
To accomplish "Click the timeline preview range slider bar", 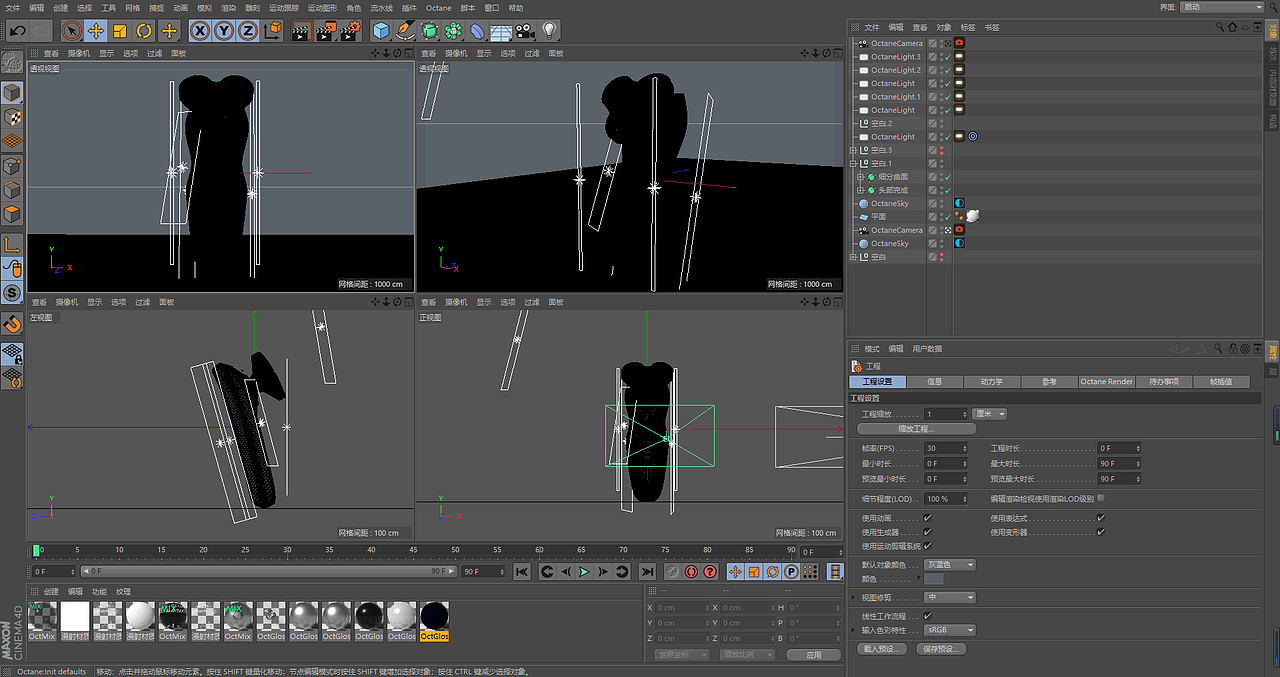I will [268, 572].
